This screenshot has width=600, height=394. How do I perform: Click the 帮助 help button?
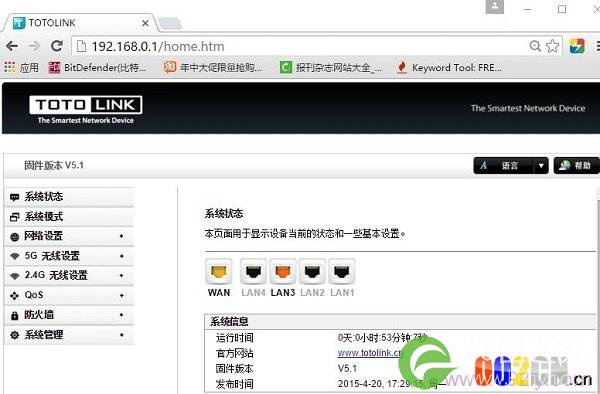click(576, 166)
